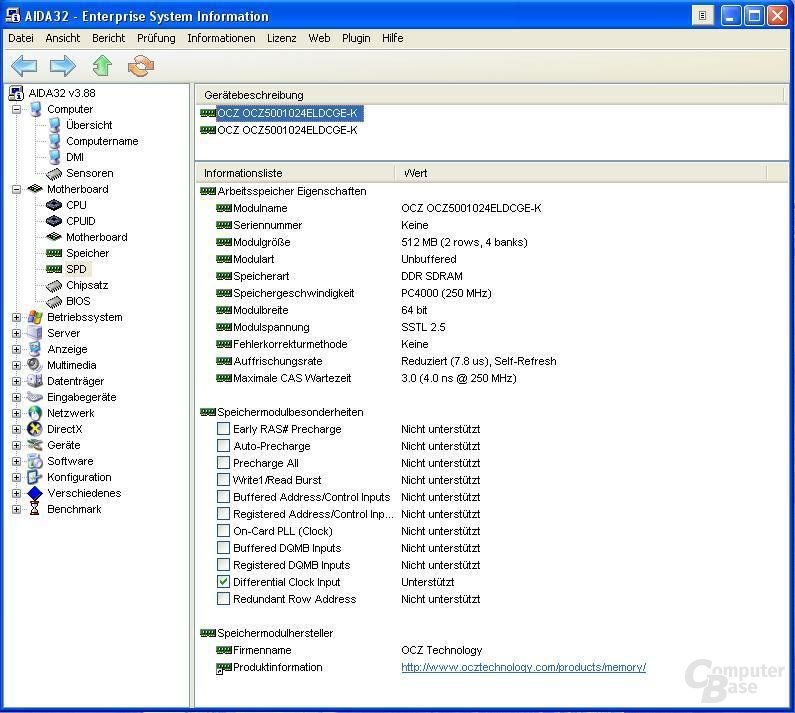Image resolution: width=795 pixels, height=713 pixels.
Task: Open the ocztechnology.com product link
Action: (523, 667)
